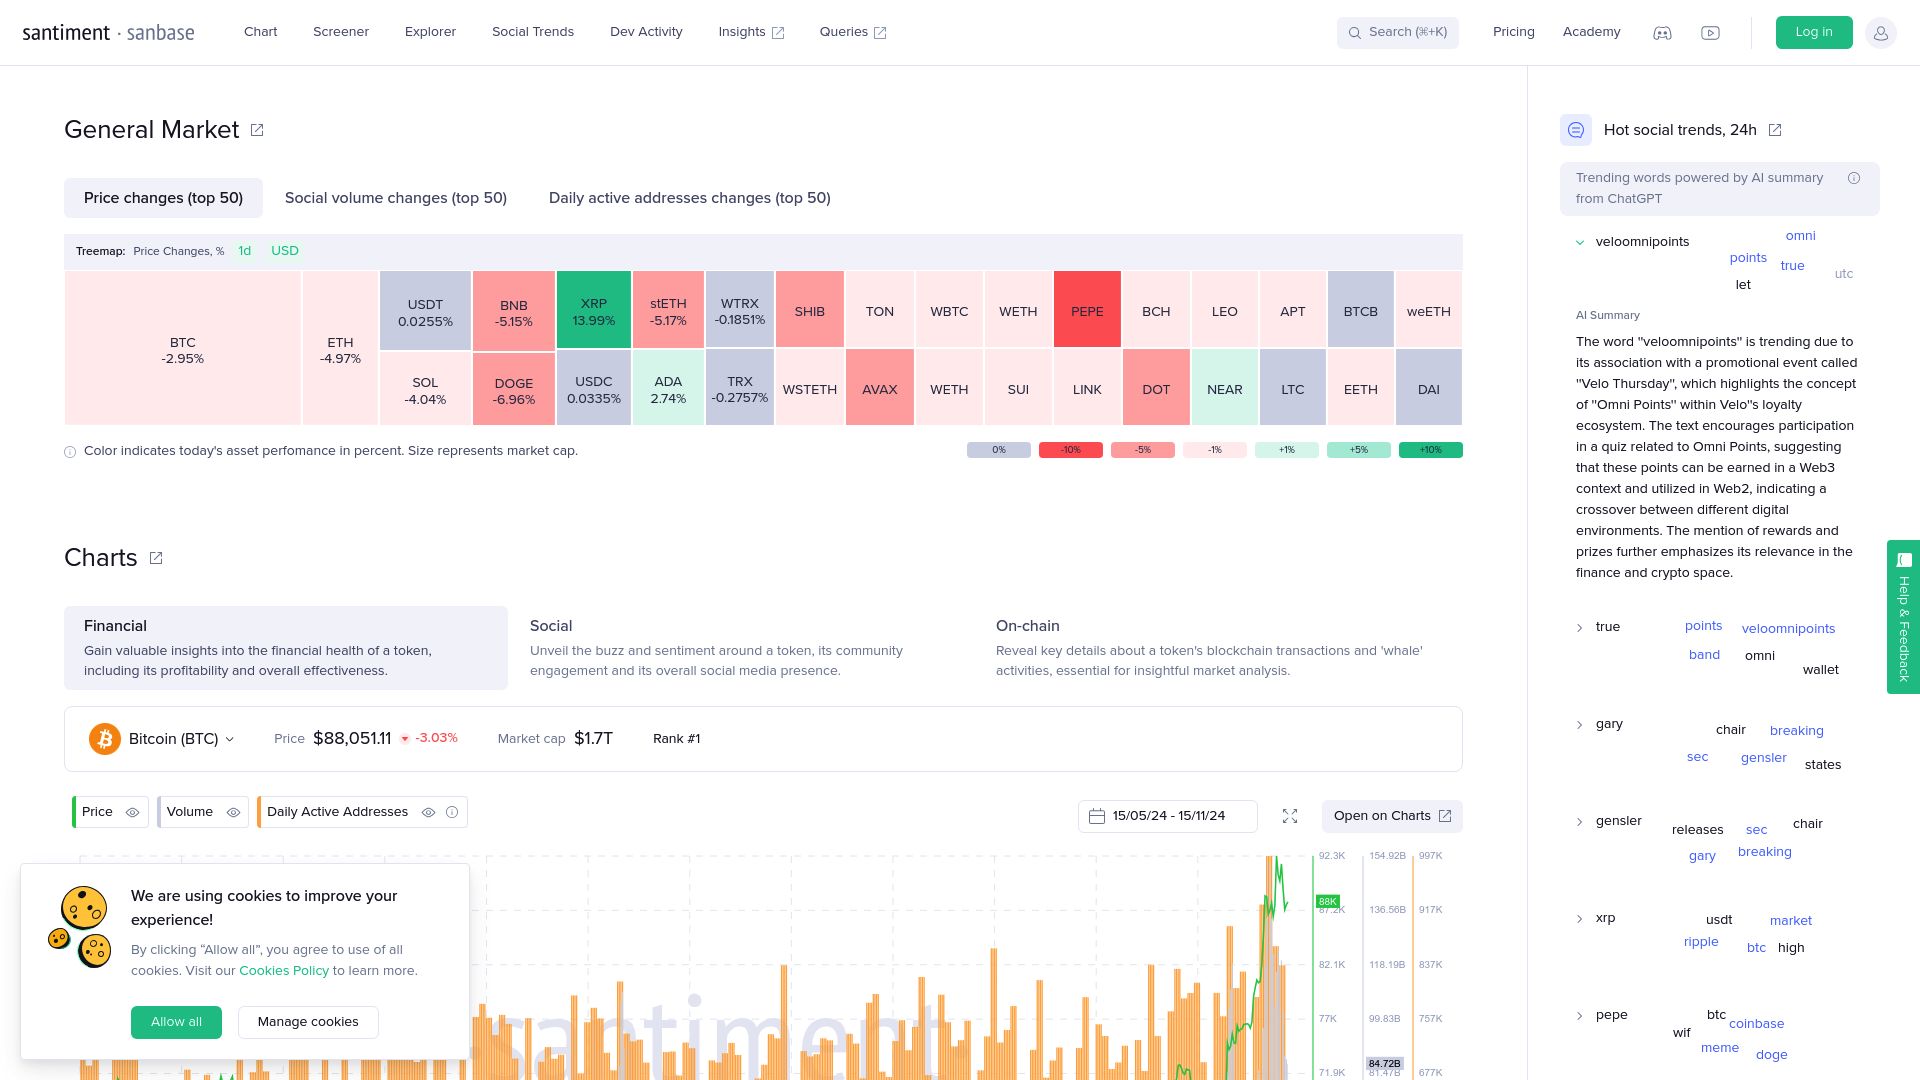Click the DOGE -6.96% treemap tile
The width and height of the screenshot is (1920, 1080).
tap(514, 389)
